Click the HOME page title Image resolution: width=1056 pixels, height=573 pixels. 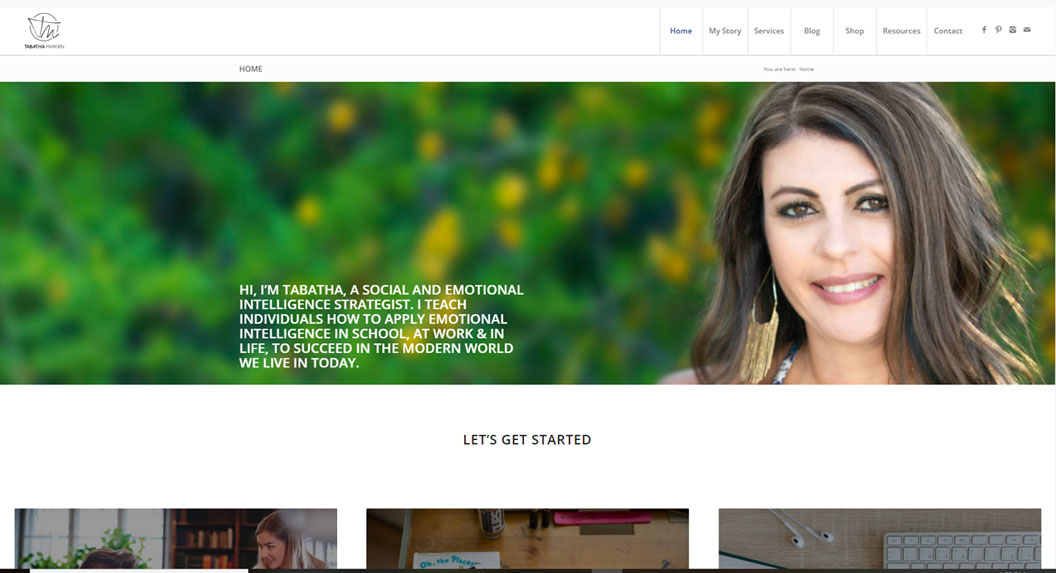pos(251,69)
